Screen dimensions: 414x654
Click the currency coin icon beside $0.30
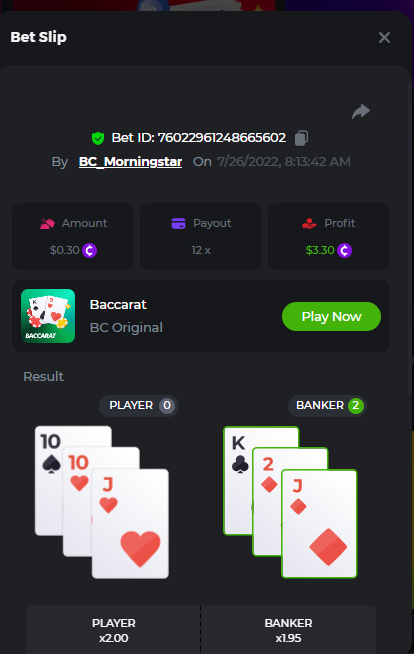click(x=90, y=250)
